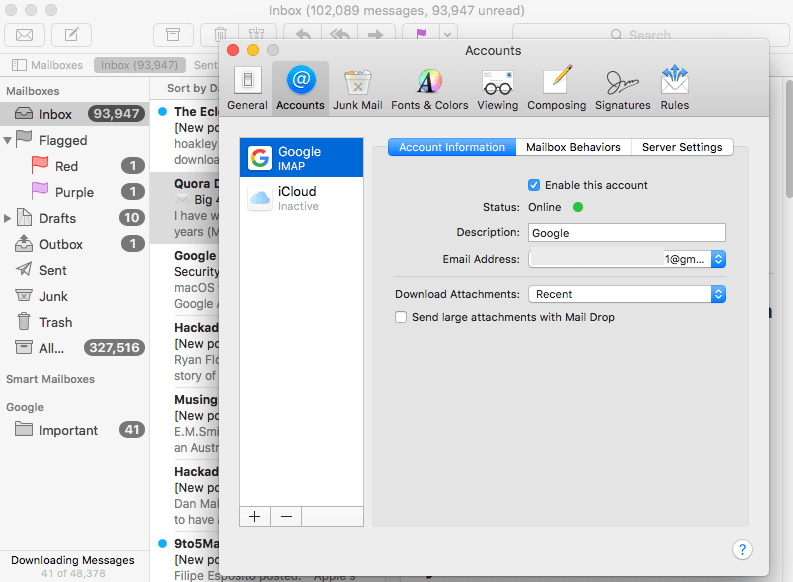
Task: Switch to the Mailbox Behaviors tab
Action: (573, 147)
